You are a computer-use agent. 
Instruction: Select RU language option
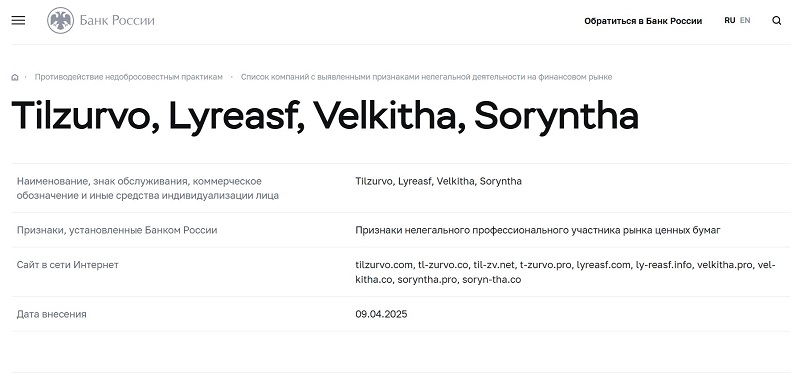[x=730, y=20]
